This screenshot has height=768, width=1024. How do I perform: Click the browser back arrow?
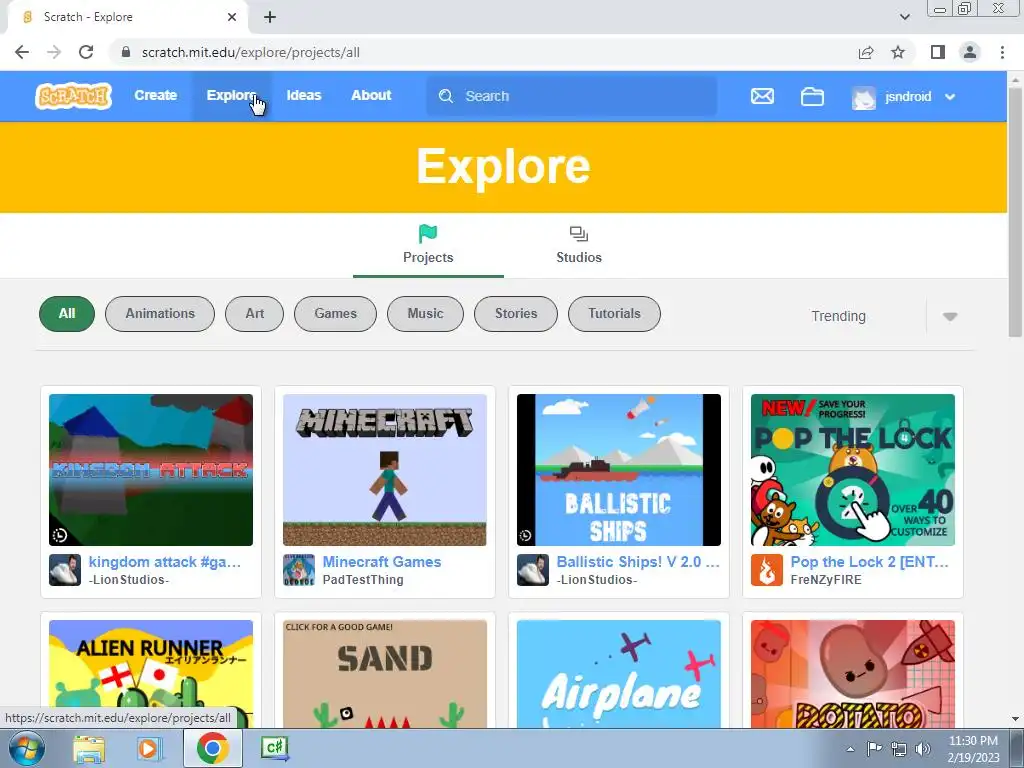point(22,52)
